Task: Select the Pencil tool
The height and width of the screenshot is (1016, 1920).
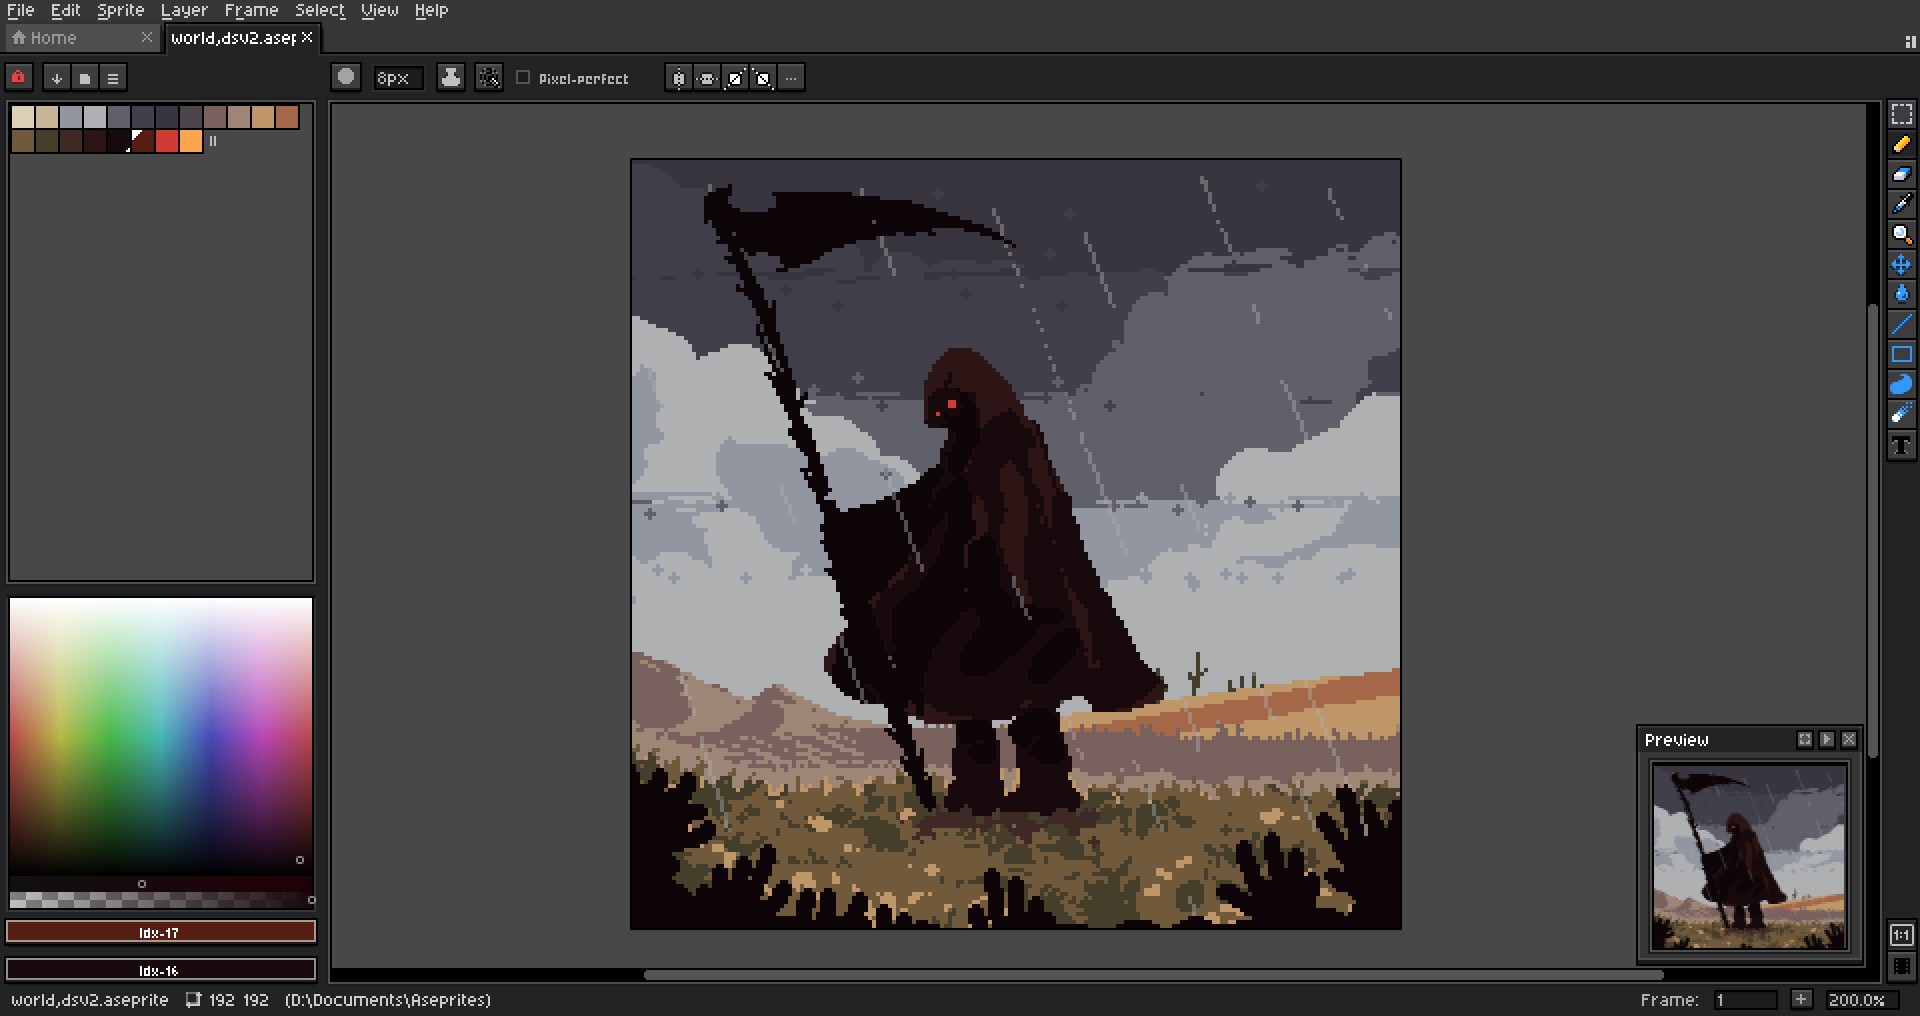Action: (1901, 144)
